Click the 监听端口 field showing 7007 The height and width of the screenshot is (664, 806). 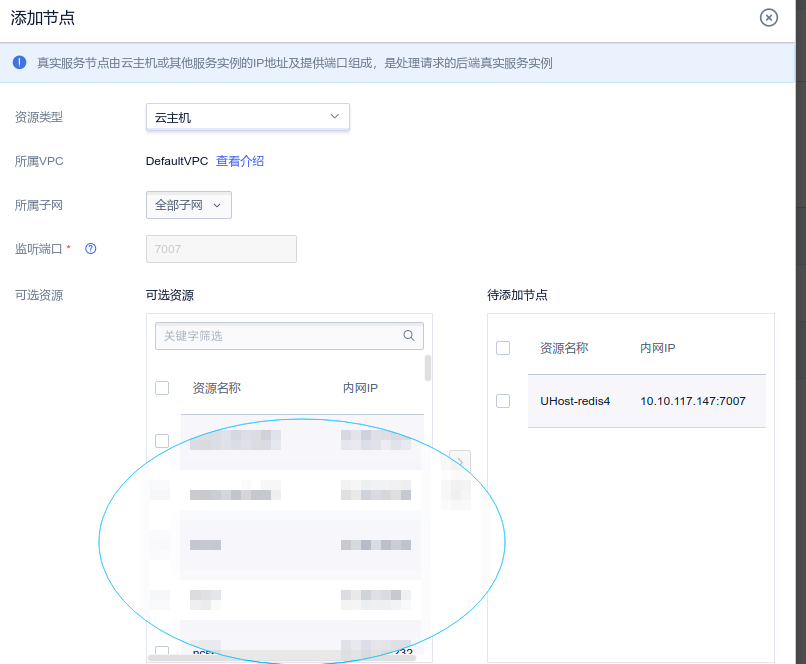point(221,249)
